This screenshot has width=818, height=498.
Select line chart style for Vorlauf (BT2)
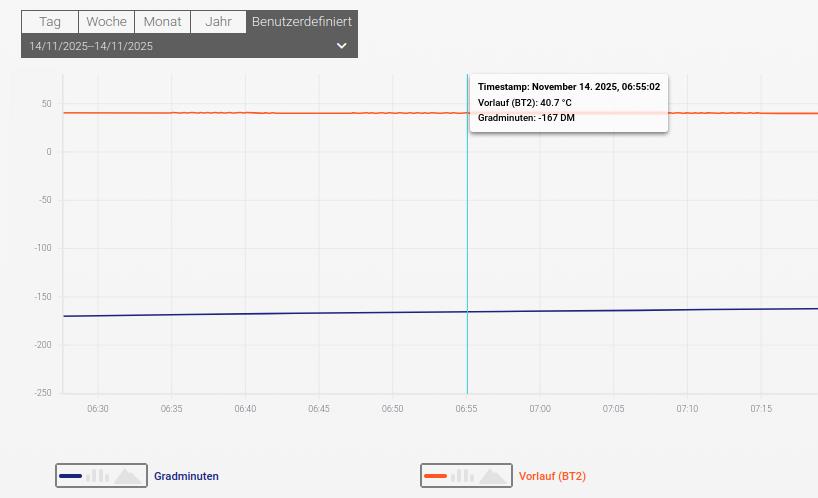(x=435, y=476)
